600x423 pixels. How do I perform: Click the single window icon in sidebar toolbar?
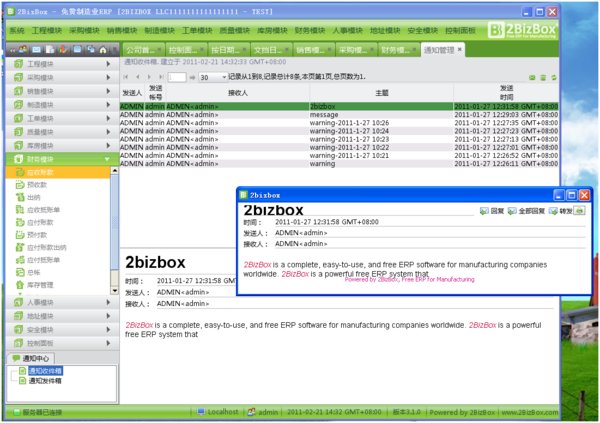click(77, 50)
